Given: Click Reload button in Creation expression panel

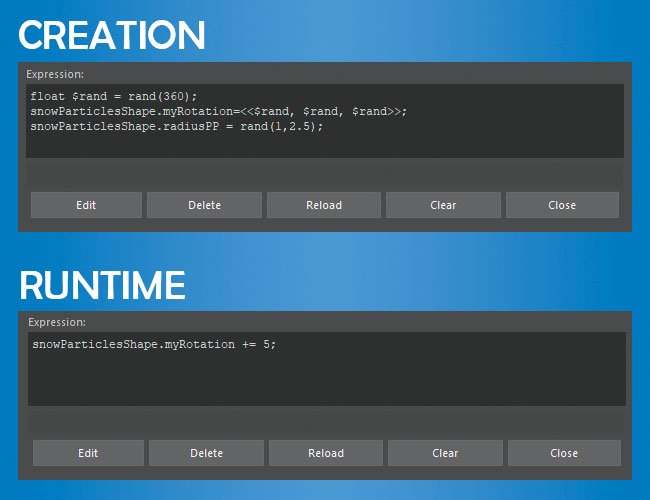Looking at the screenshot, I should click(324, 205).
